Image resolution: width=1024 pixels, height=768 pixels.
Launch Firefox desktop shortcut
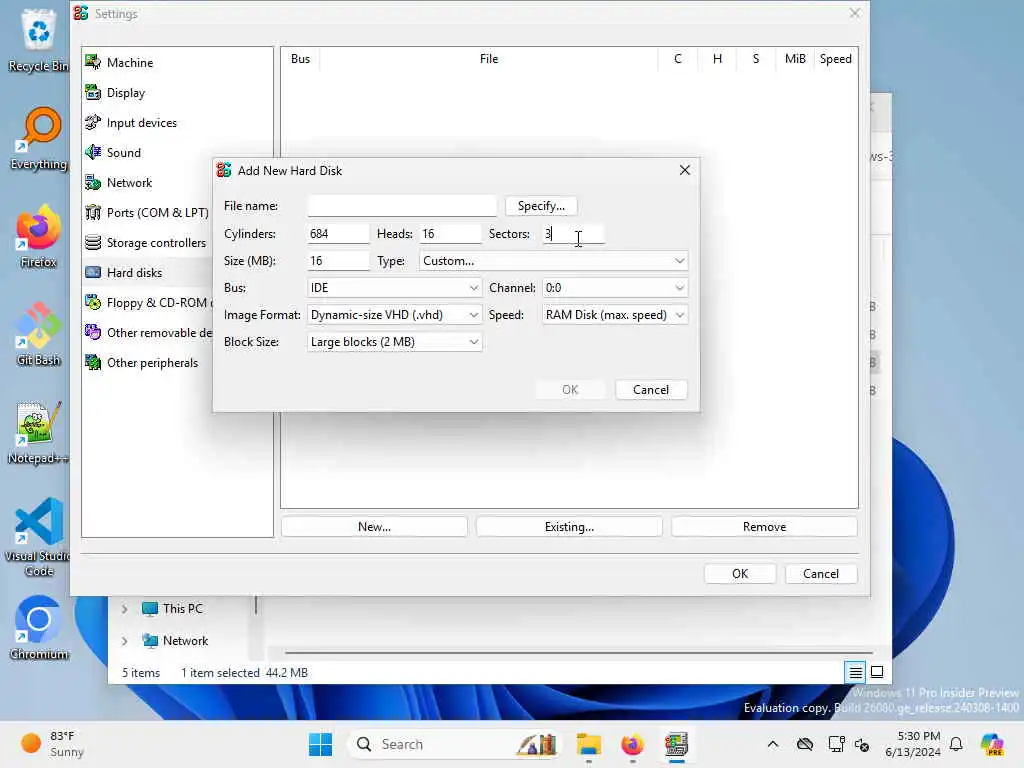[x=38, y=236]
